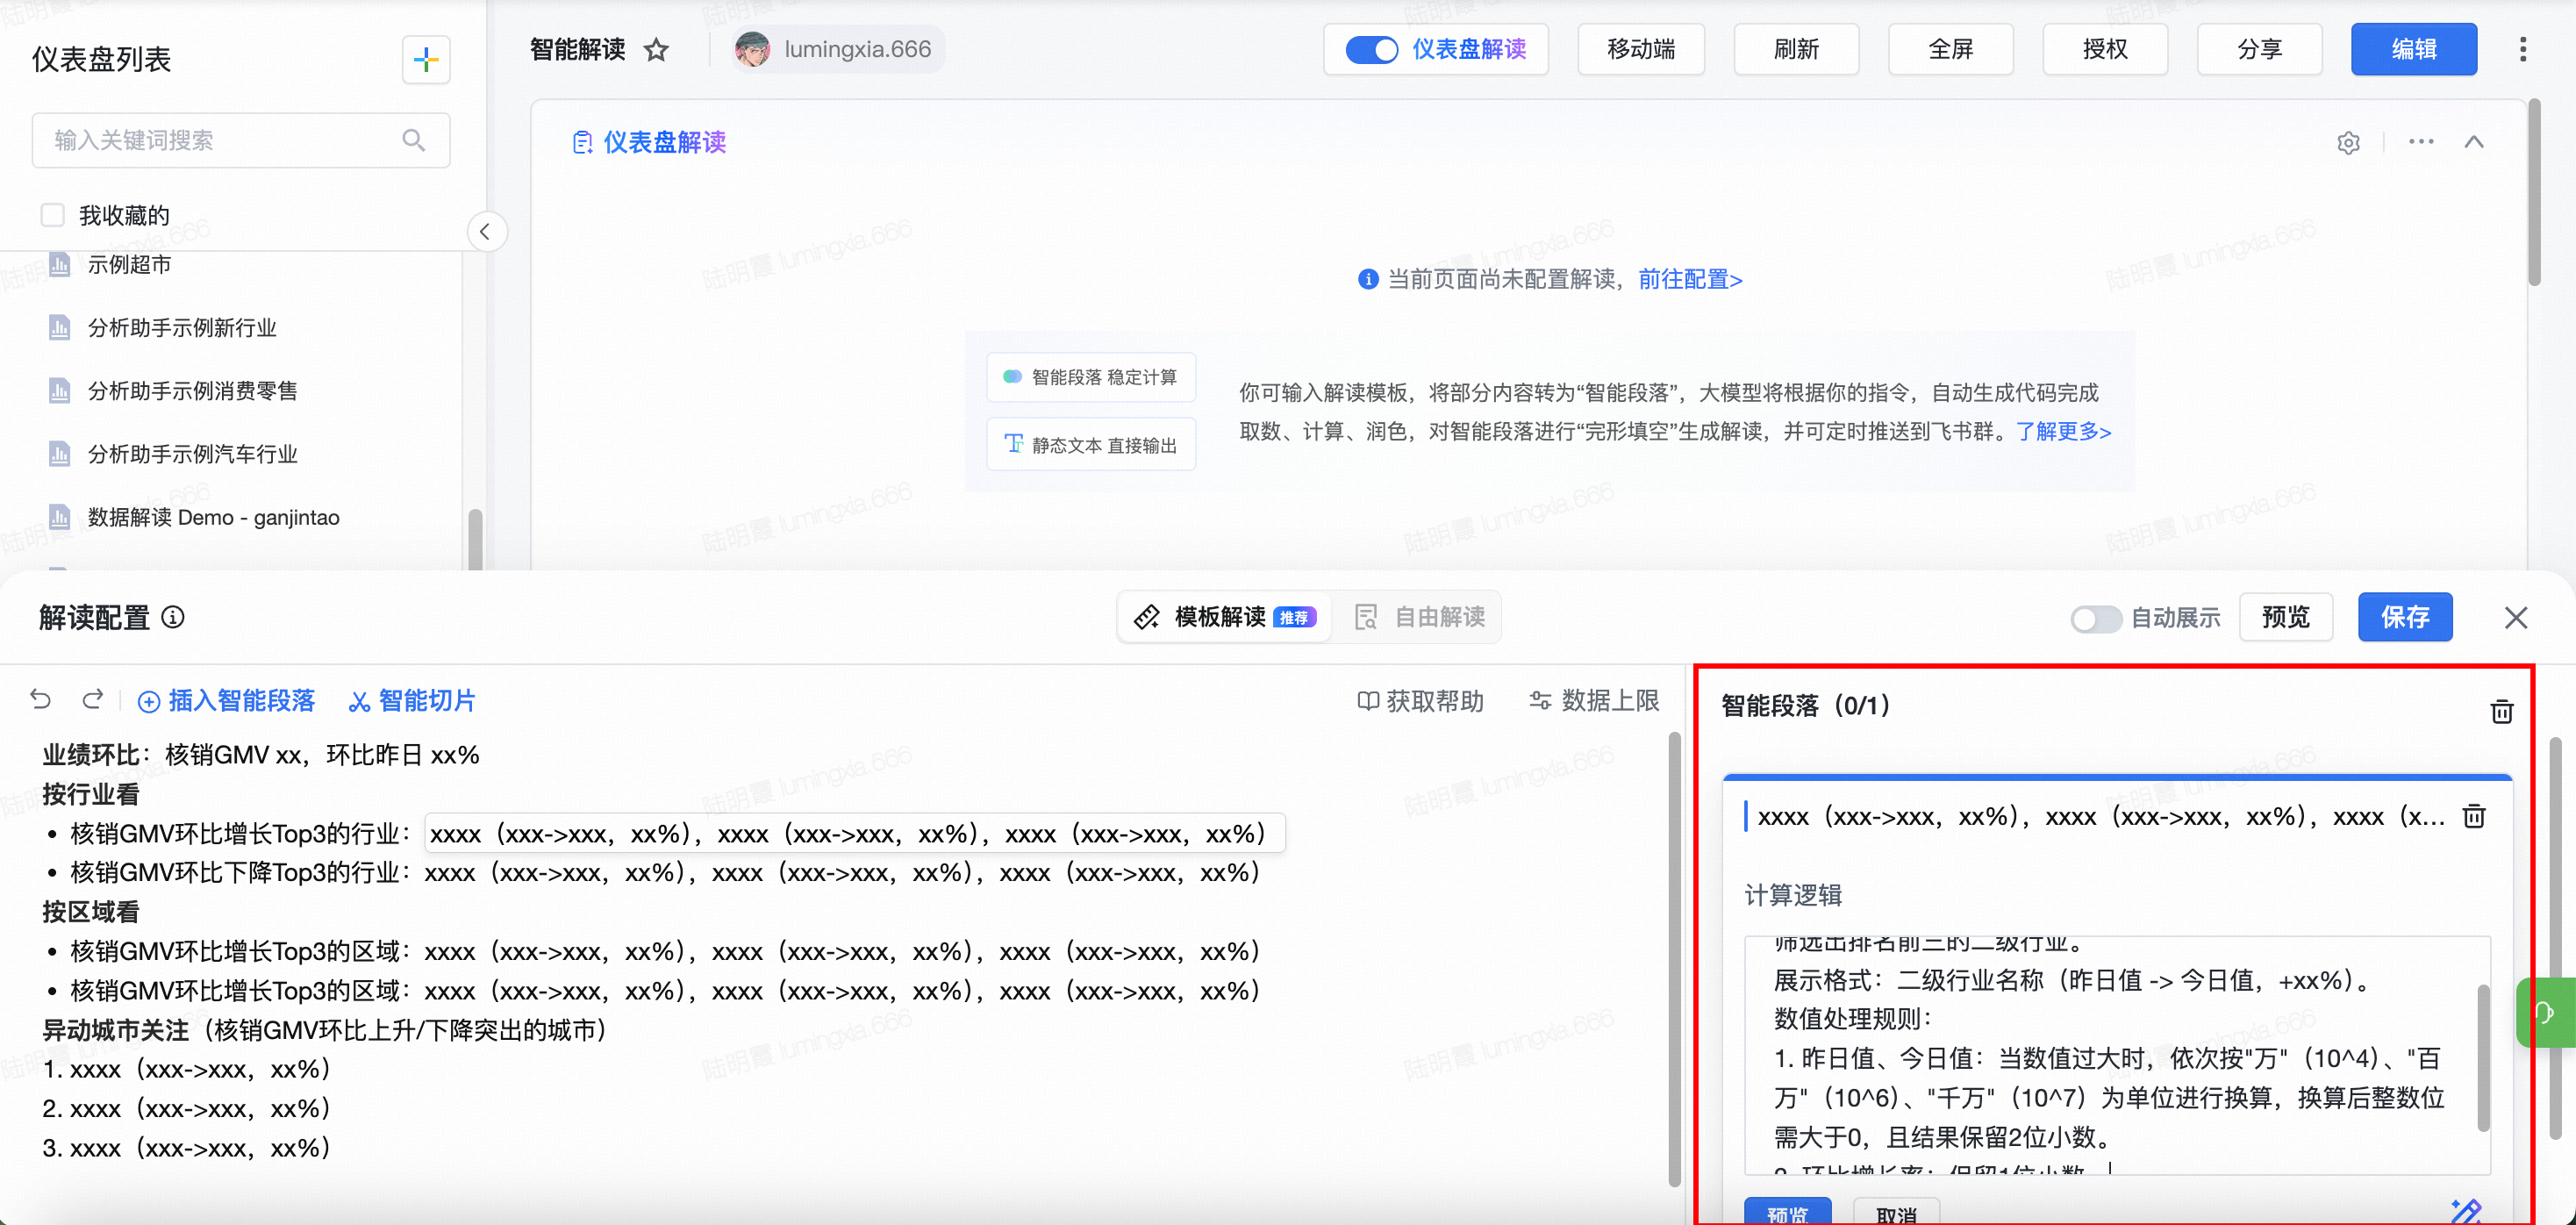2576x1225 pixels.
Task: Open the three-dot menu in the 仪表盘解读 panel
Action: tap(2421, 142)
